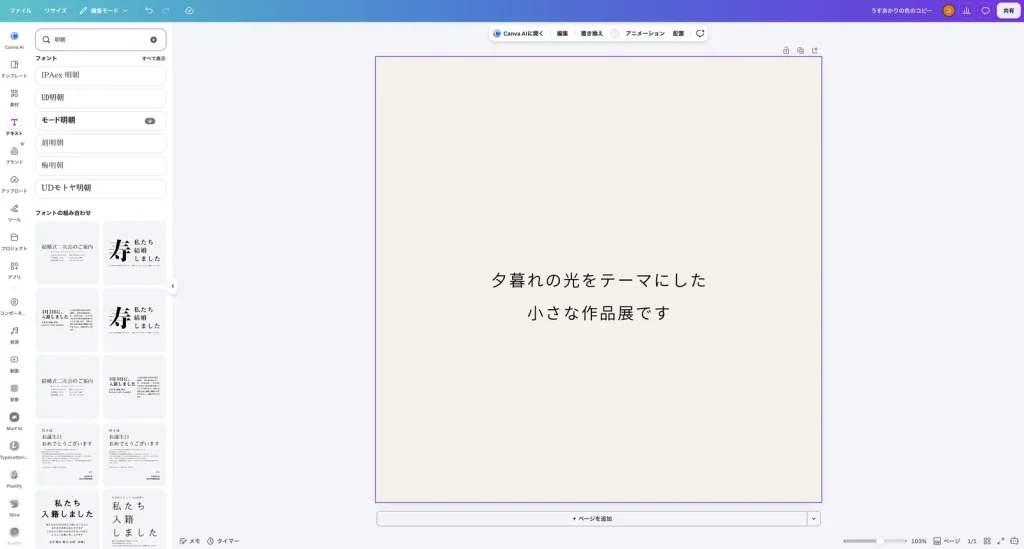This screenshot has width=1024, height=549.
Task: Open the ツール tools panel
Action: [14, 212]
